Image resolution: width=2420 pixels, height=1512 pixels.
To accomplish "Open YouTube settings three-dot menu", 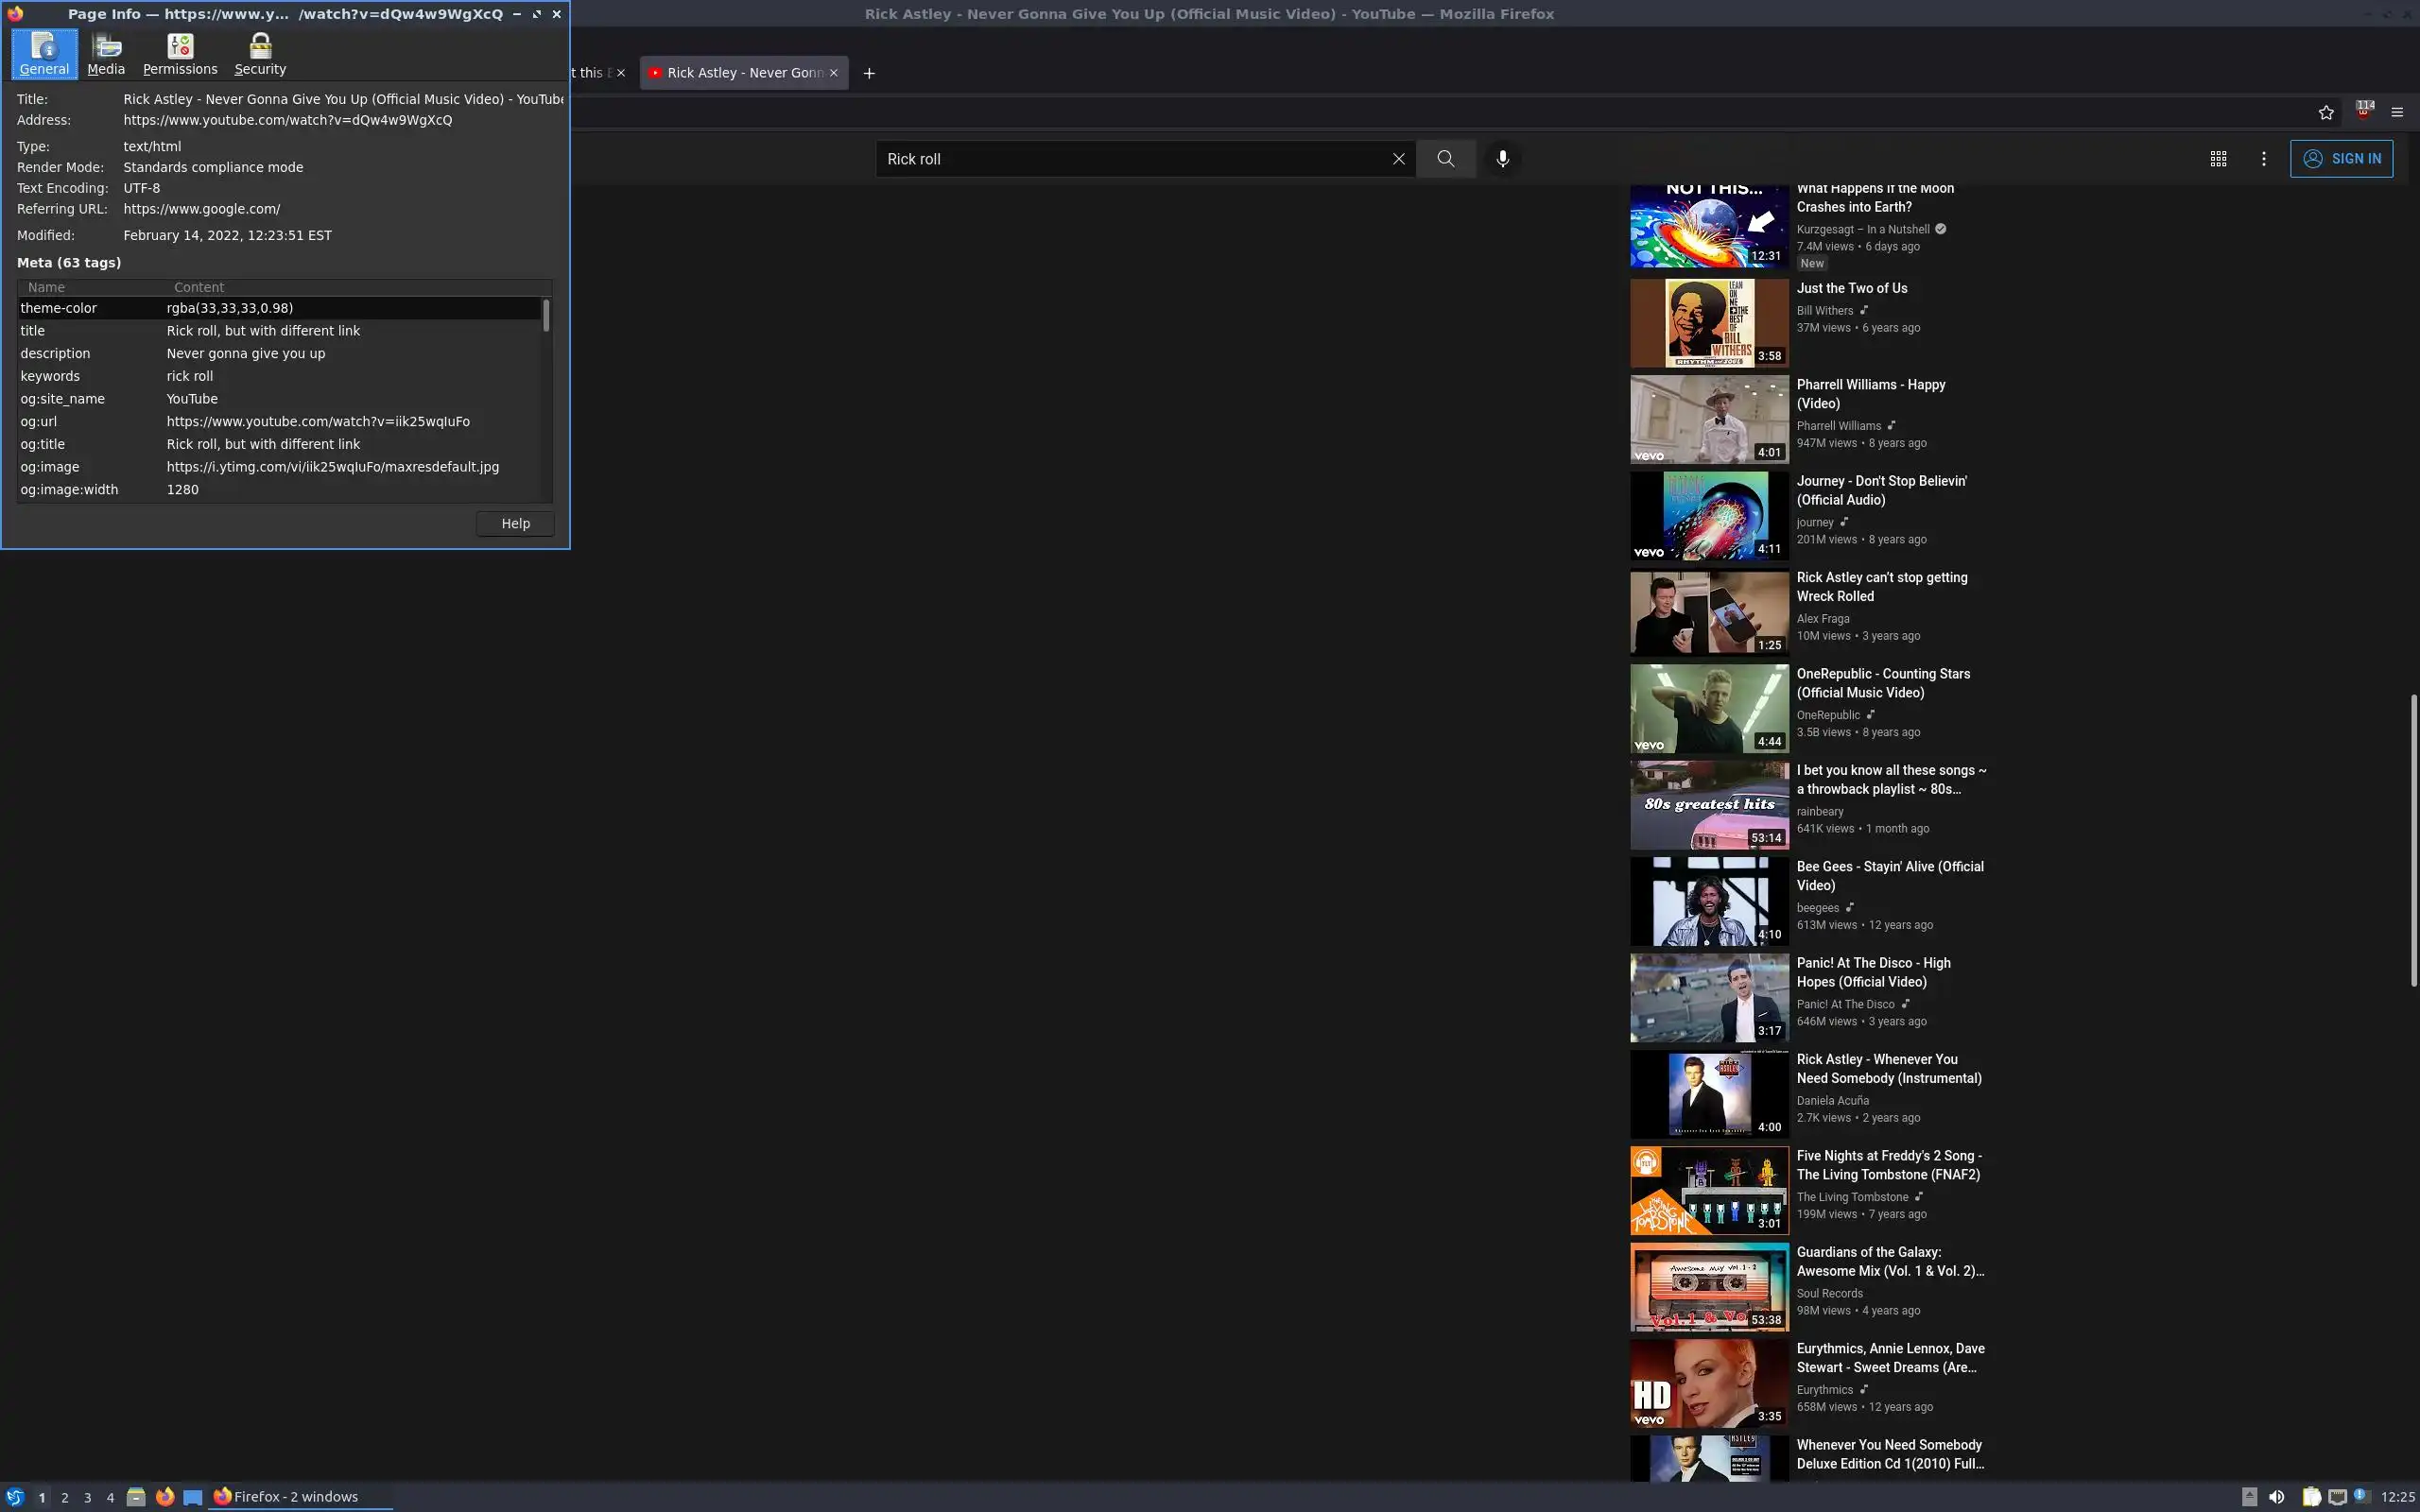I will tap(2264, 159).
